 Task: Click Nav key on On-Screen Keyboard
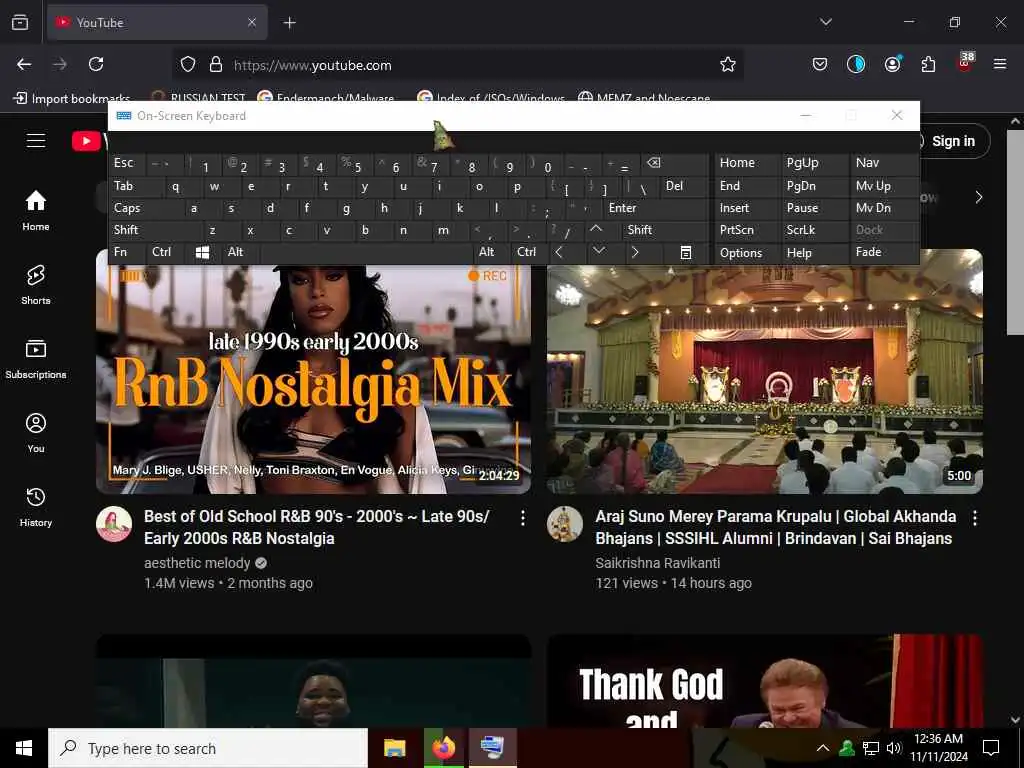(x=884, y=163)
